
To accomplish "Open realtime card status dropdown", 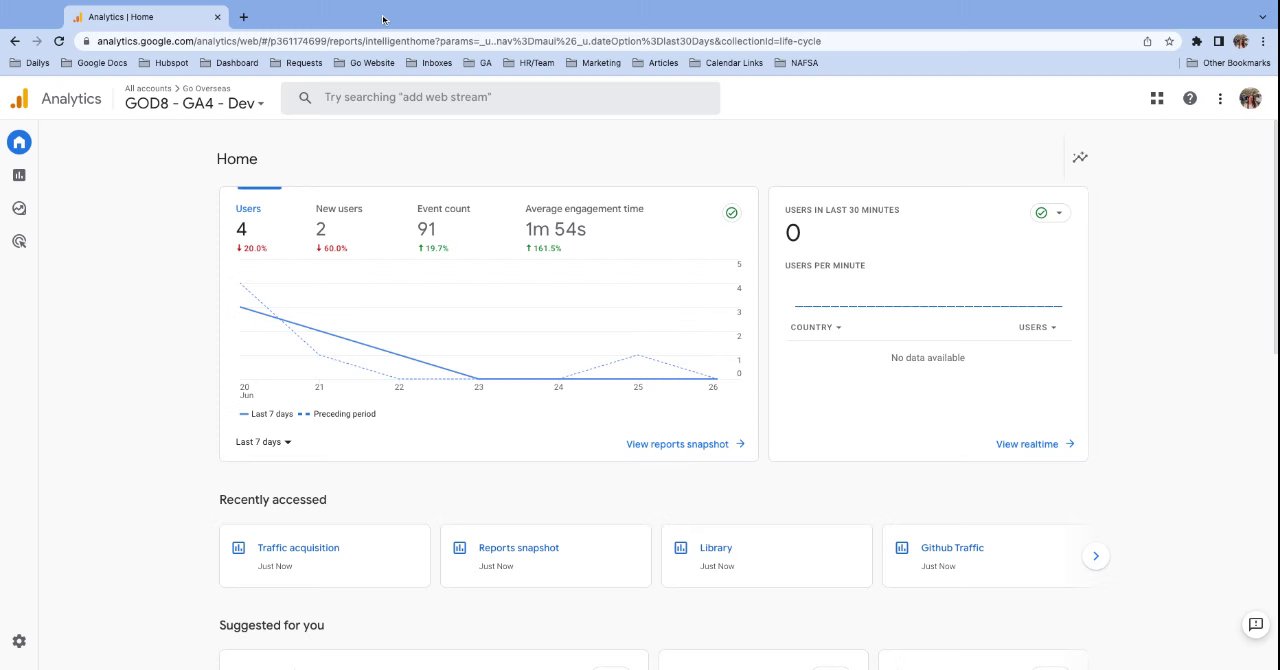I will pyautogui.click(x=1050, y=213).
